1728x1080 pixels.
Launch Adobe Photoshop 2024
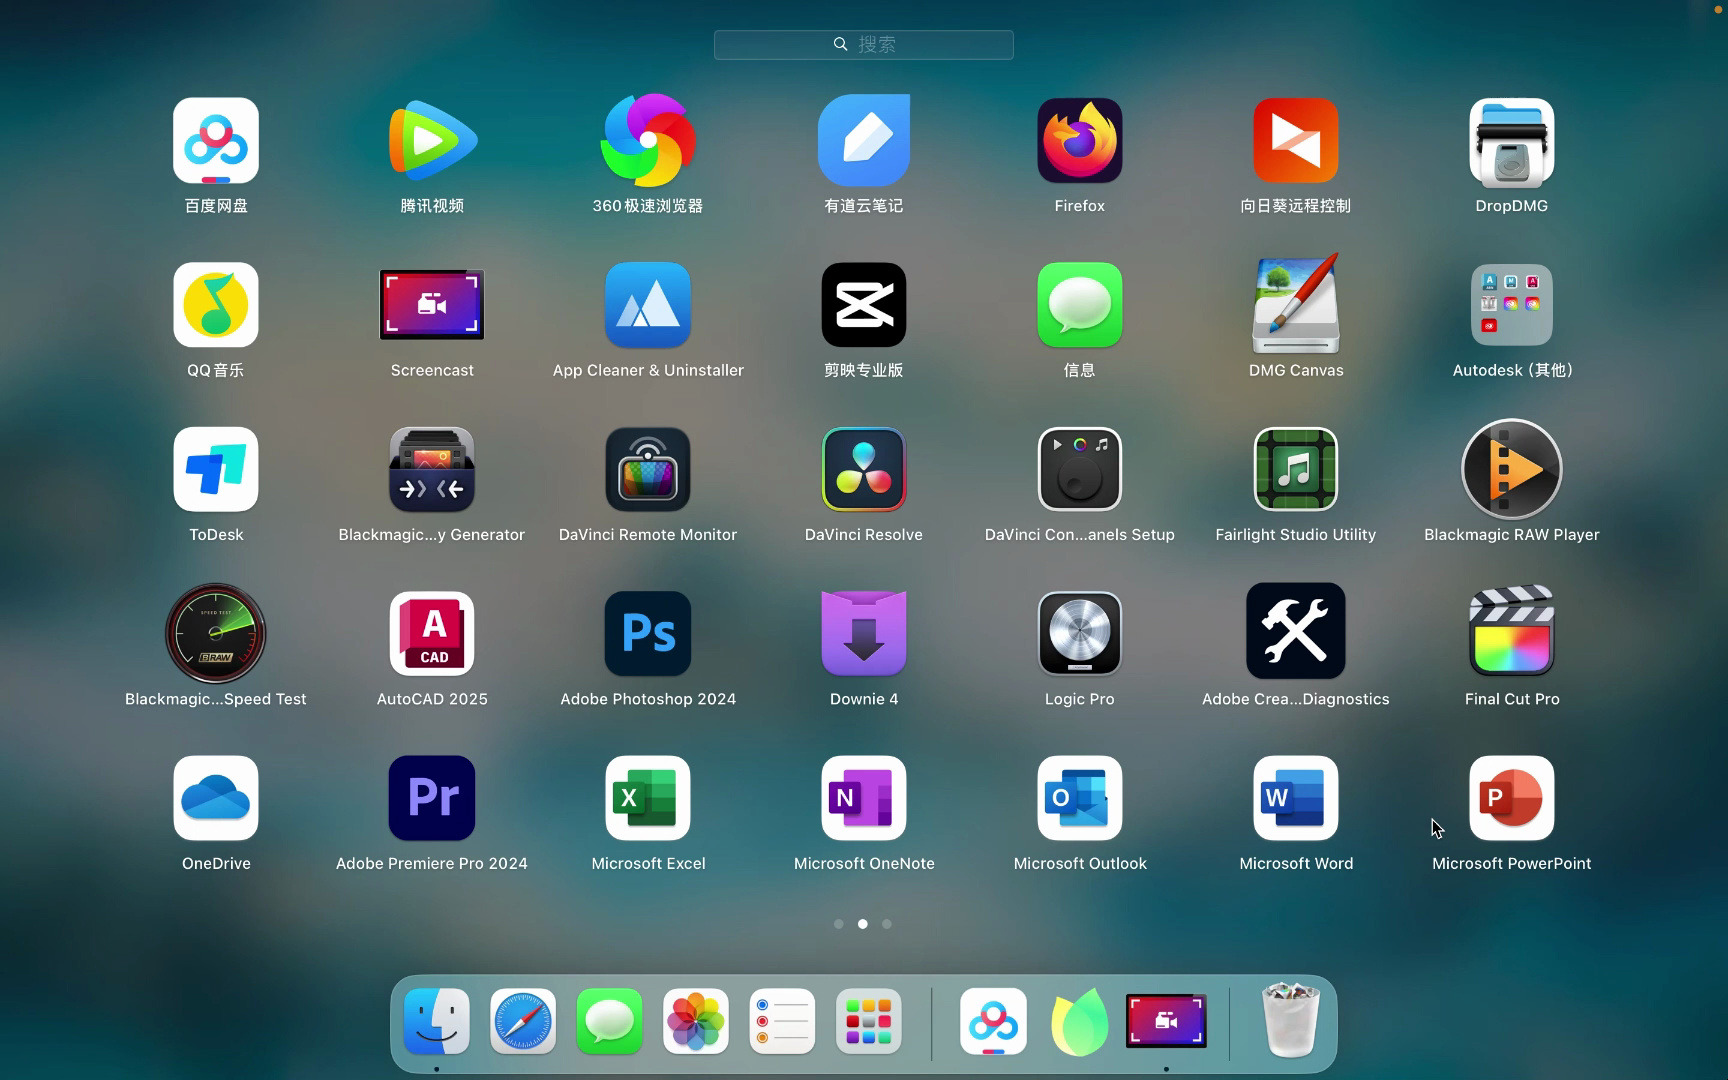point(647,633)
